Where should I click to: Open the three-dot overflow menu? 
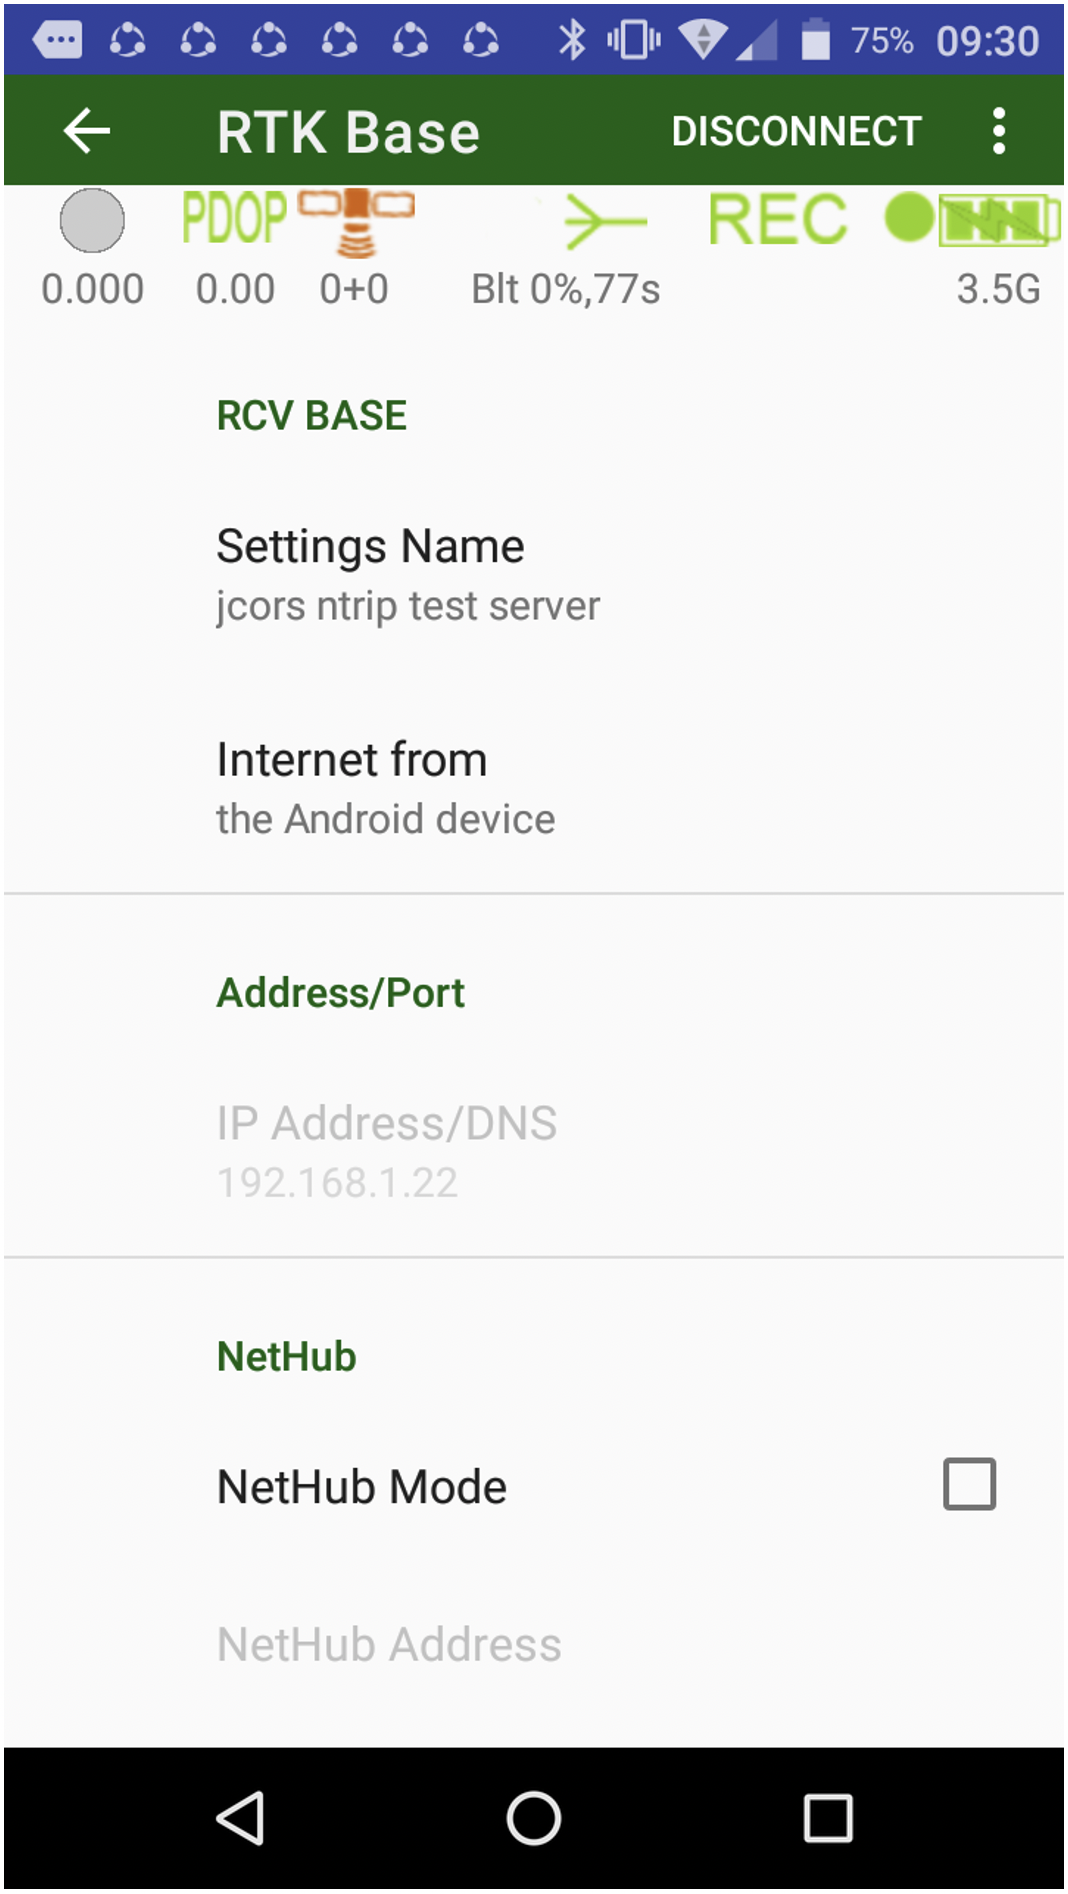[x=998, y=131]
